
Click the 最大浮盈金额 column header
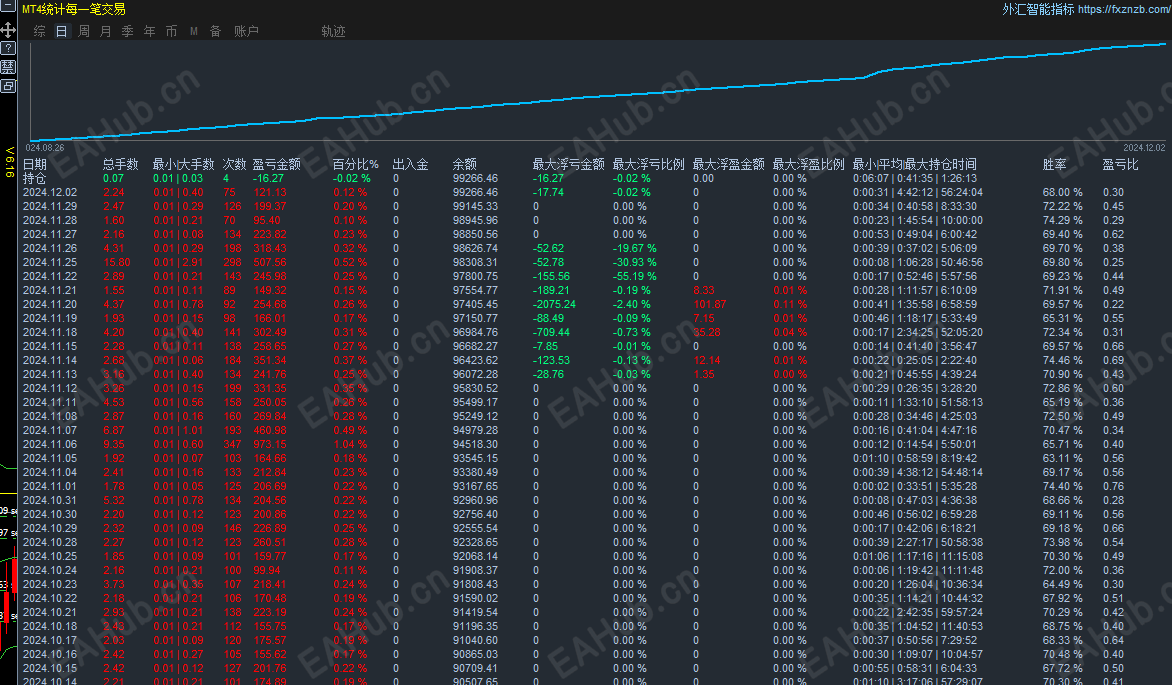[x=728, y=165]
